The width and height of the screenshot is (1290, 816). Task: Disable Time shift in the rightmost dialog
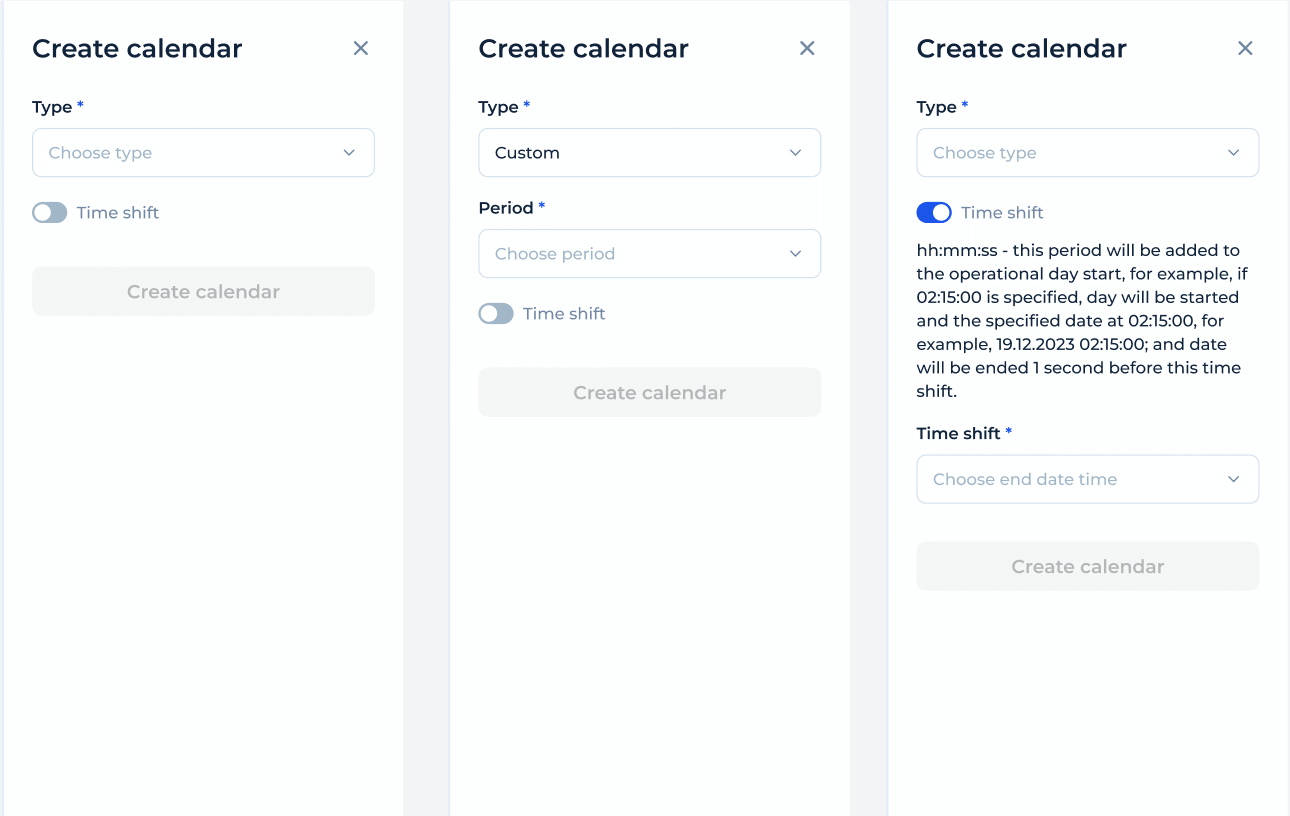point(933,212)
